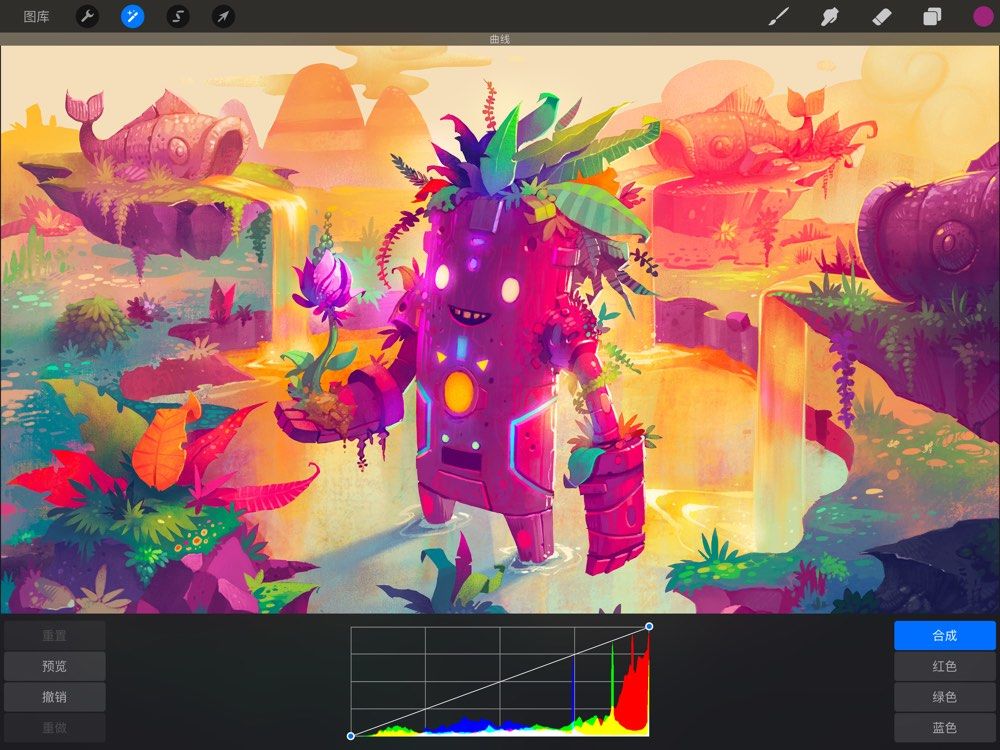Select the Eraser tool
1000x750 pixels.
881,17
